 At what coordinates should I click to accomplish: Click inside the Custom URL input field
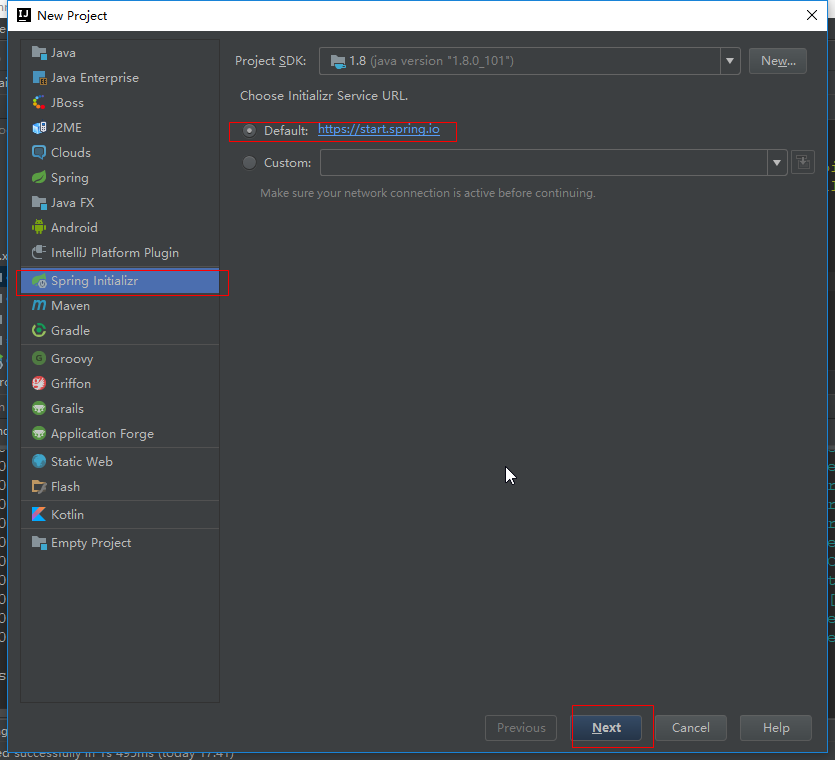coord(543,162)
